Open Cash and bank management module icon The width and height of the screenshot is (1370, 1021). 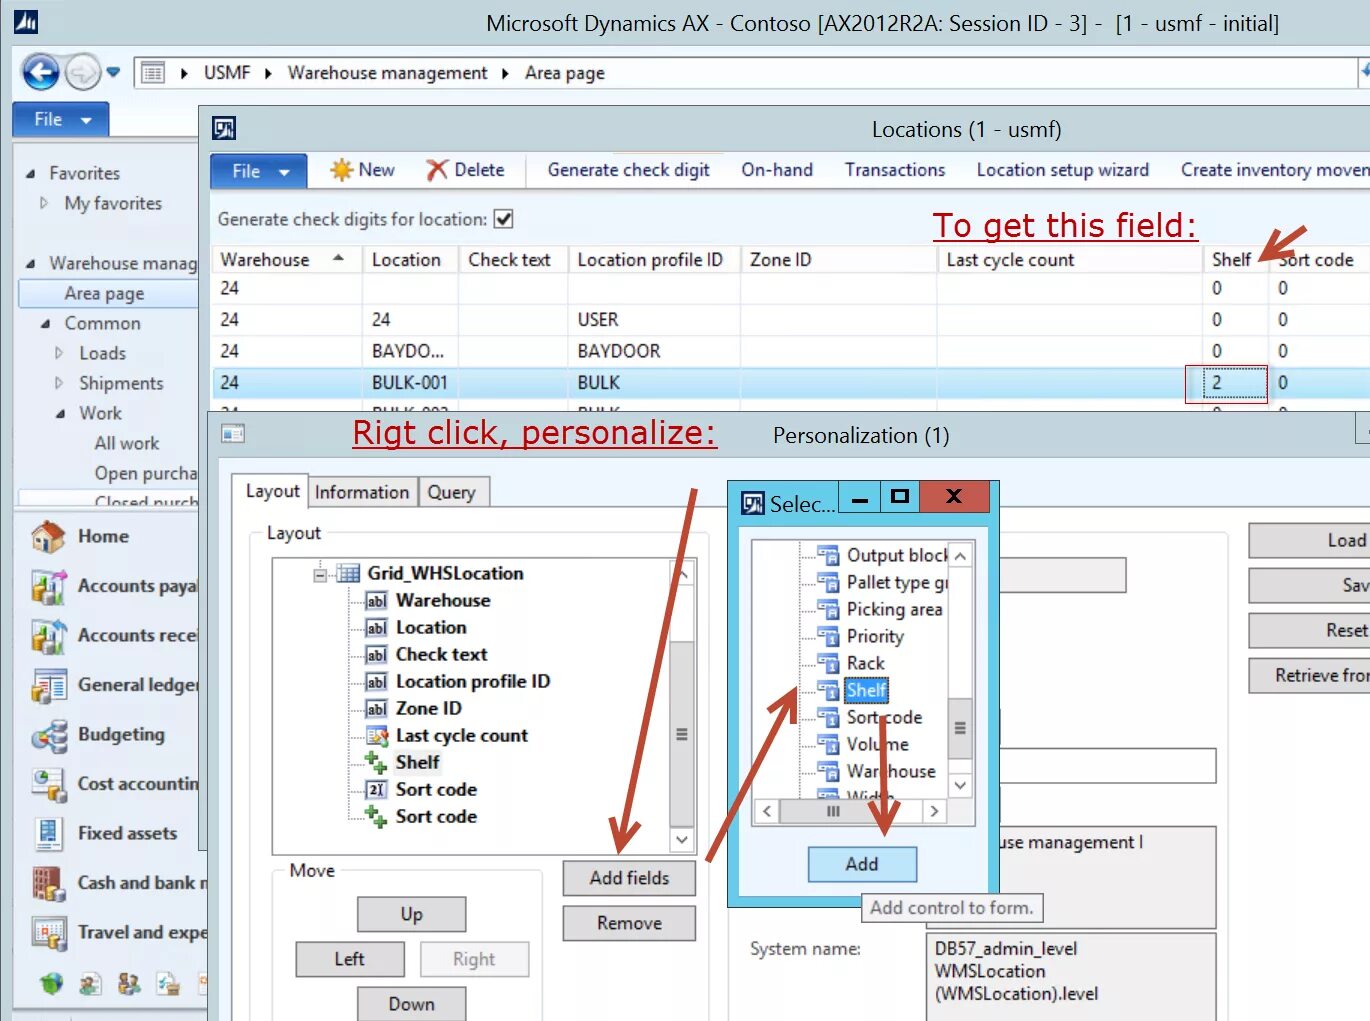tap(48, 883)
